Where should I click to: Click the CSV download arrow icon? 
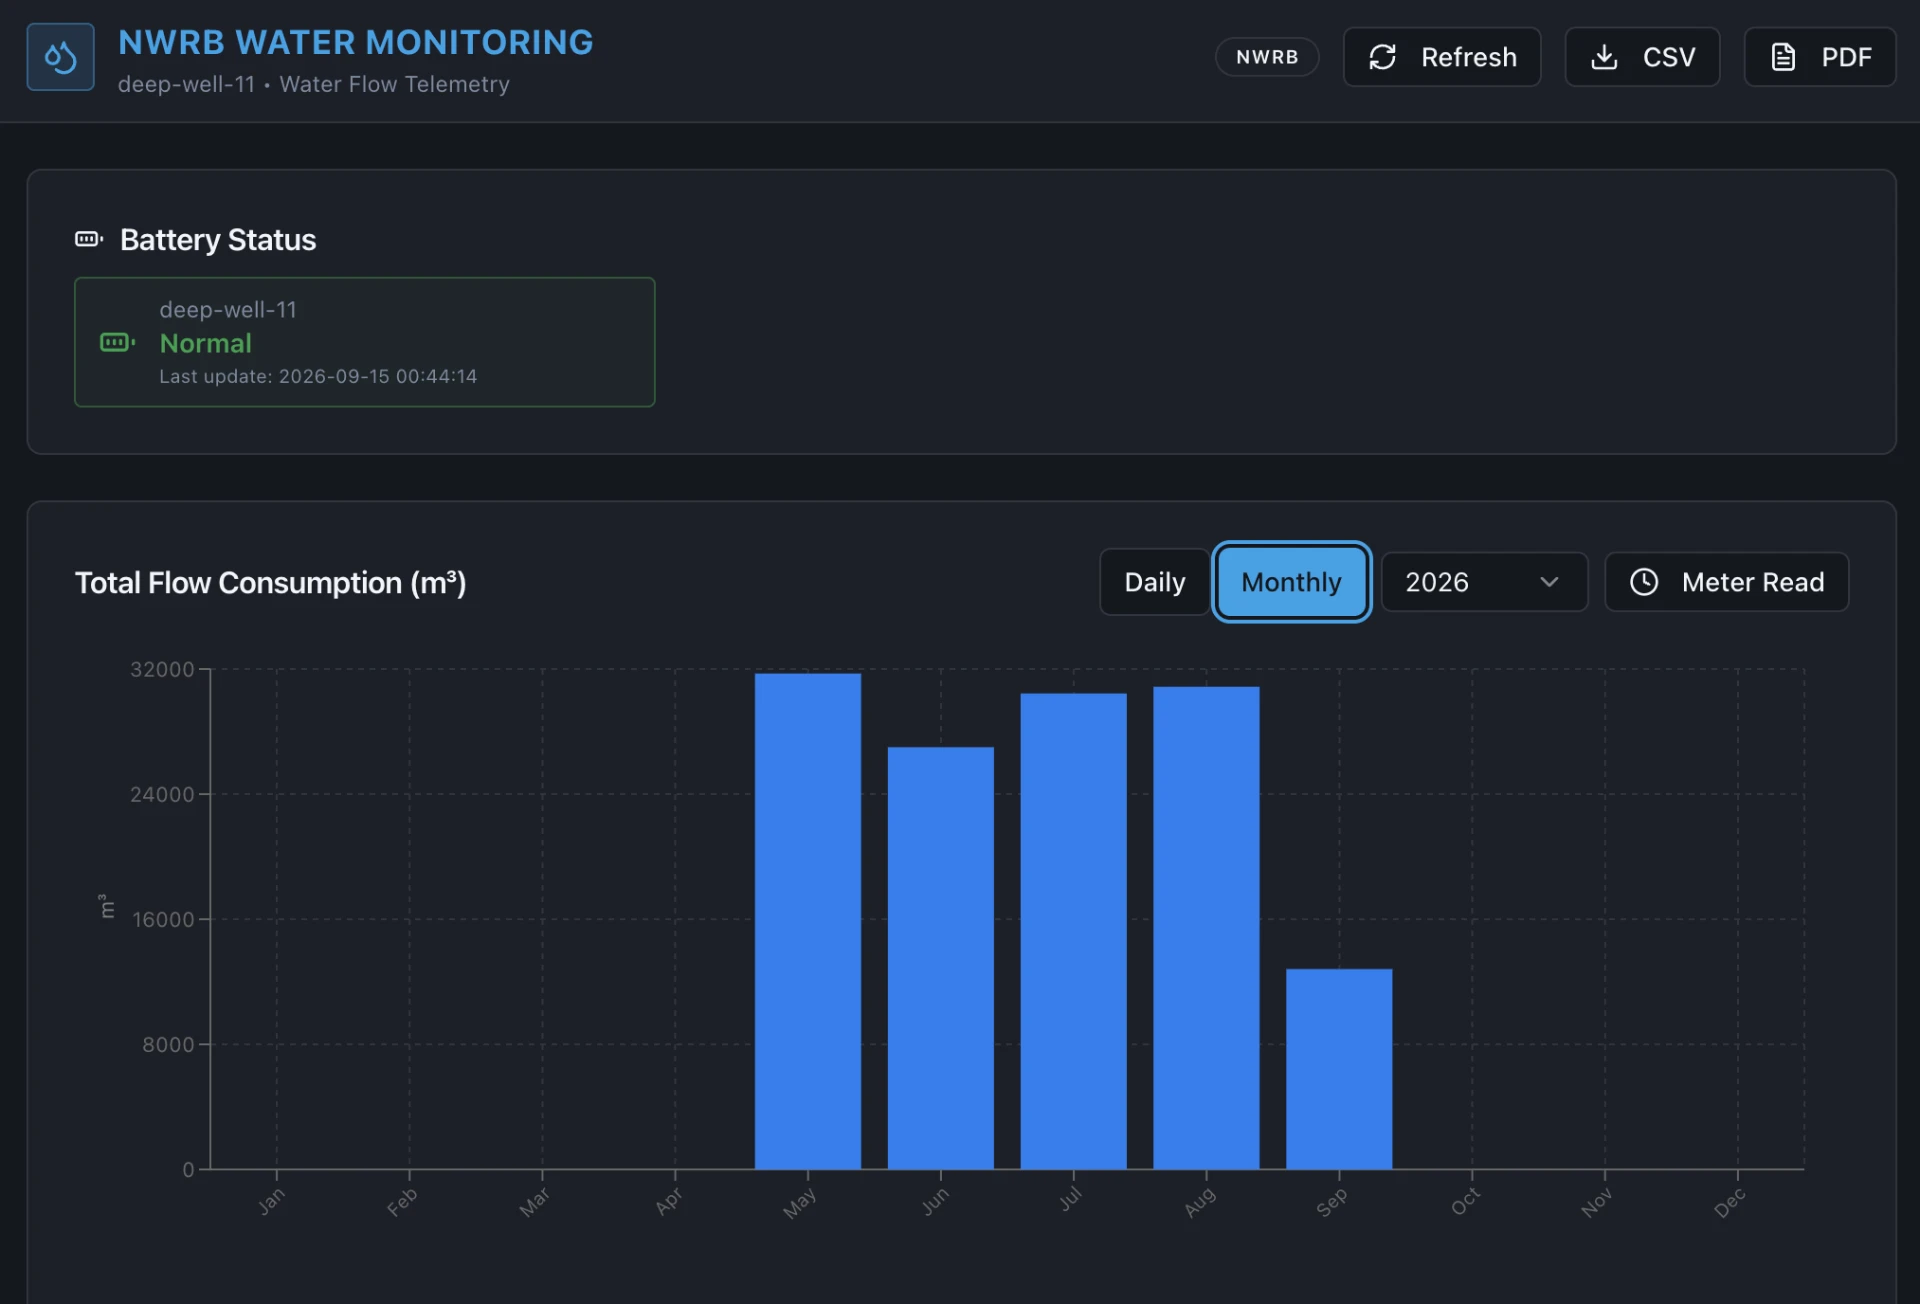[x=1604, y=57]
